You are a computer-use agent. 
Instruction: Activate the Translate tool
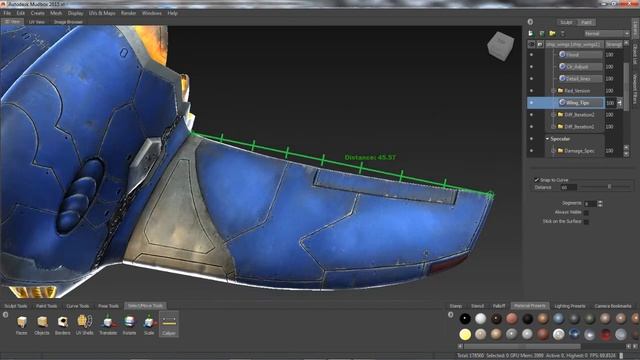point(108,324)
